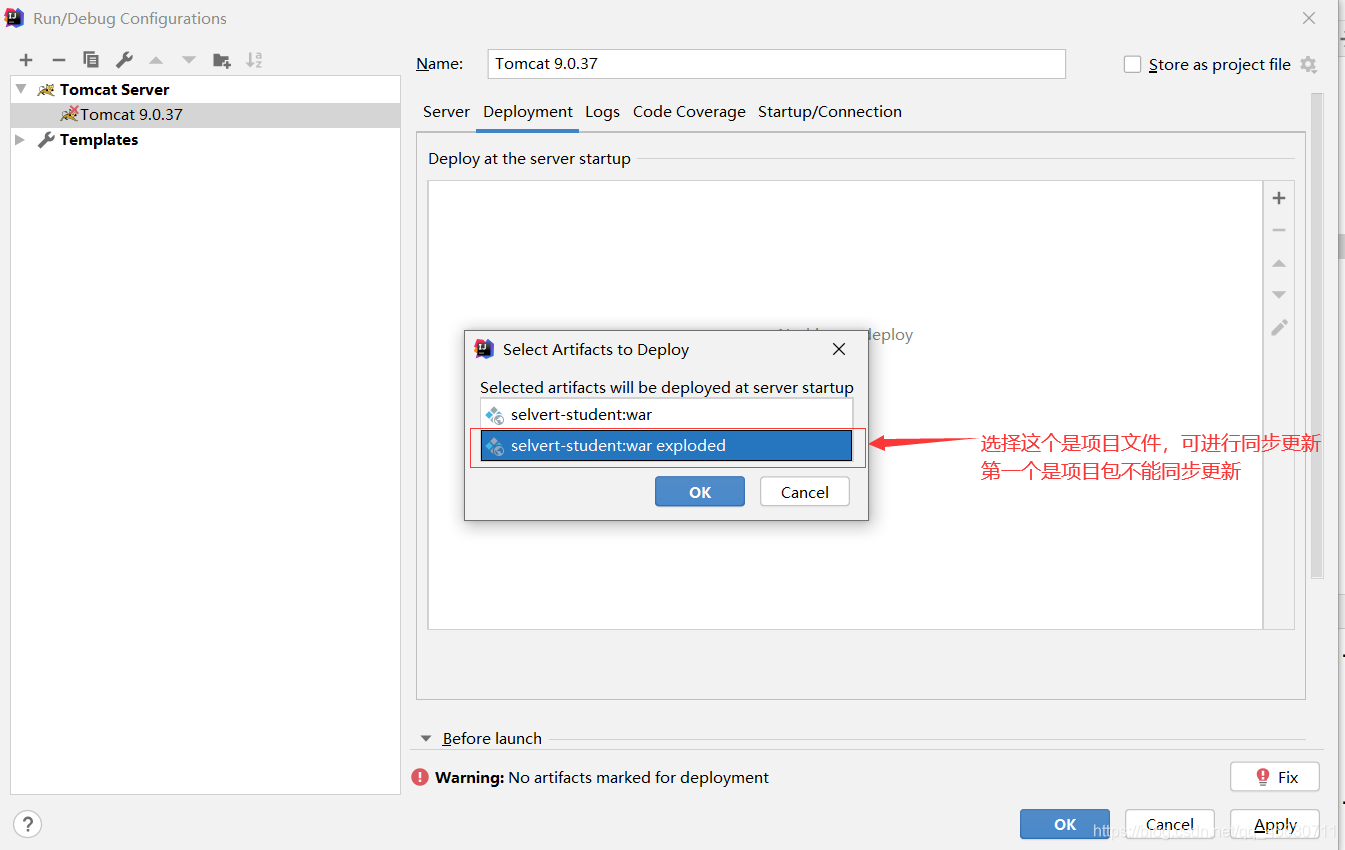Image resolution: width=1345 pixels, height=850 pixels.
Task: Click the Fix button for the warning
Action: (x=1275, y=777)
